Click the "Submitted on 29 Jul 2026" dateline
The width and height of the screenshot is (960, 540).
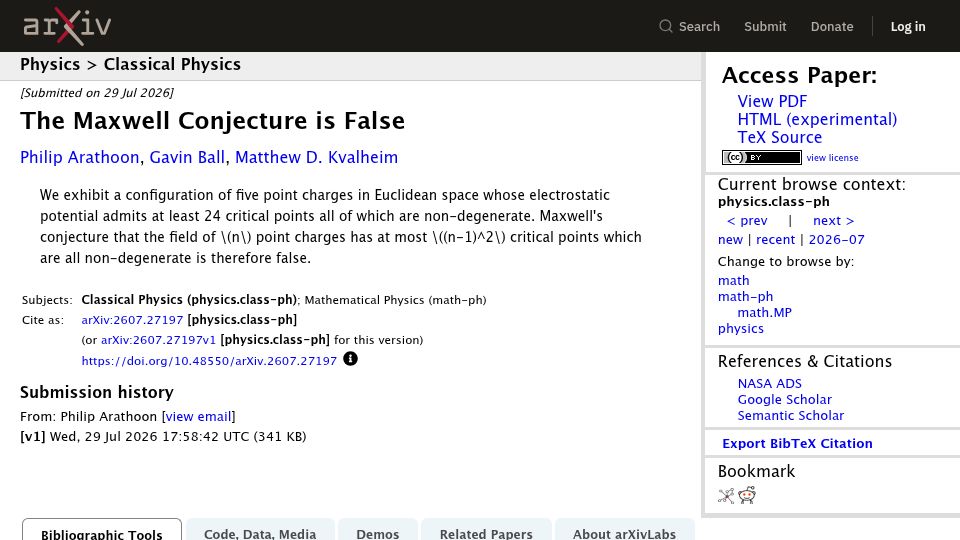click(x=97, y=93)
